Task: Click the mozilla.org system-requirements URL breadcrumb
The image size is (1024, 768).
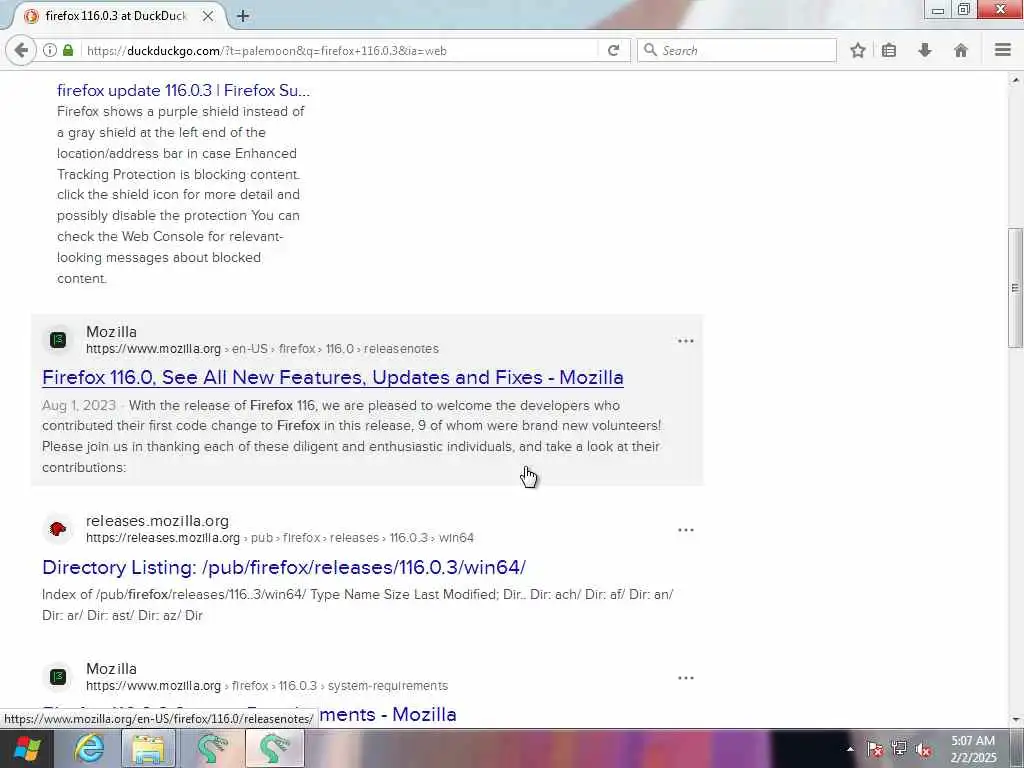Action: point(266,686)
